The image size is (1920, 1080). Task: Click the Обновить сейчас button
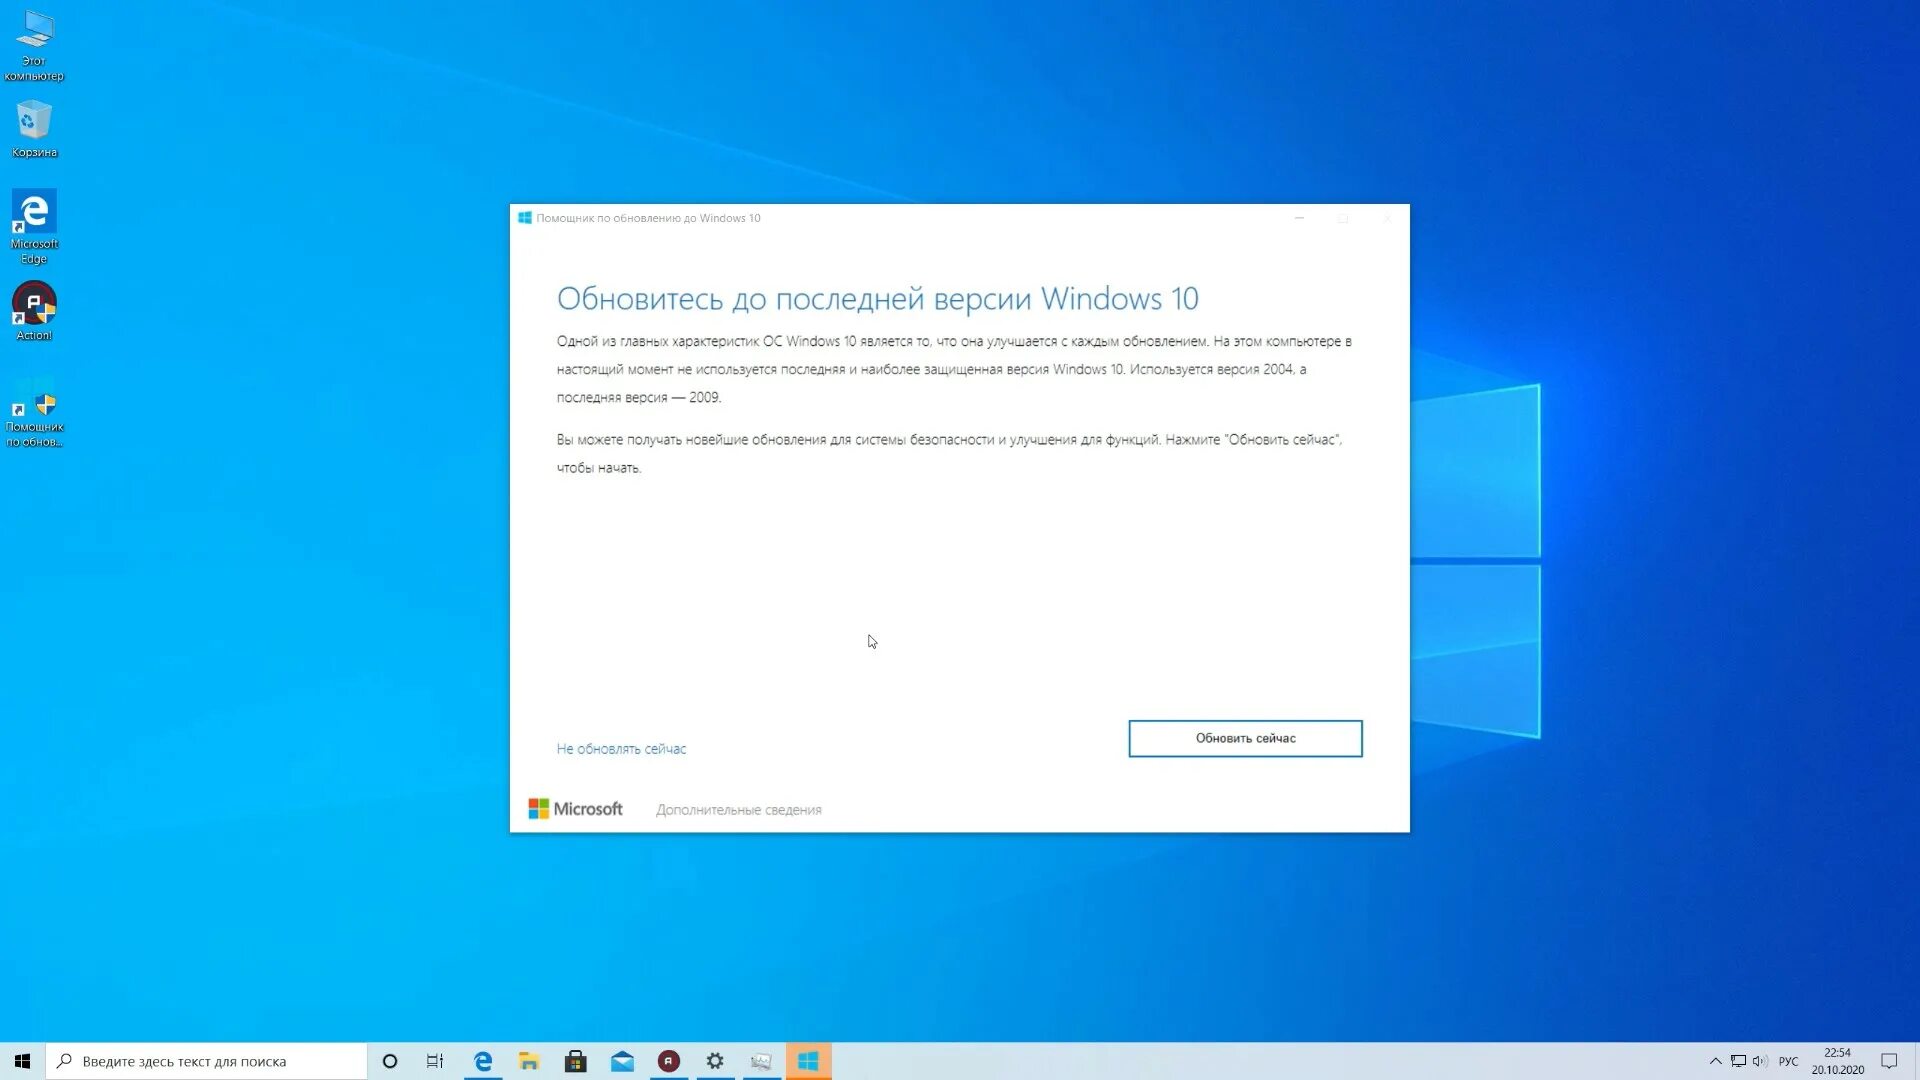click(1245, 738)
